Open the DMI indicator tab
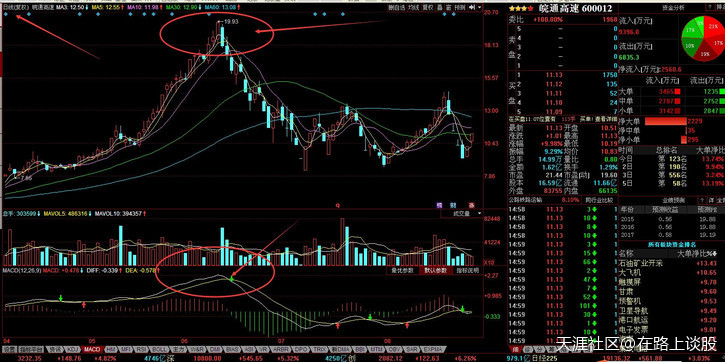725x362 pixels. coord(214,349)
